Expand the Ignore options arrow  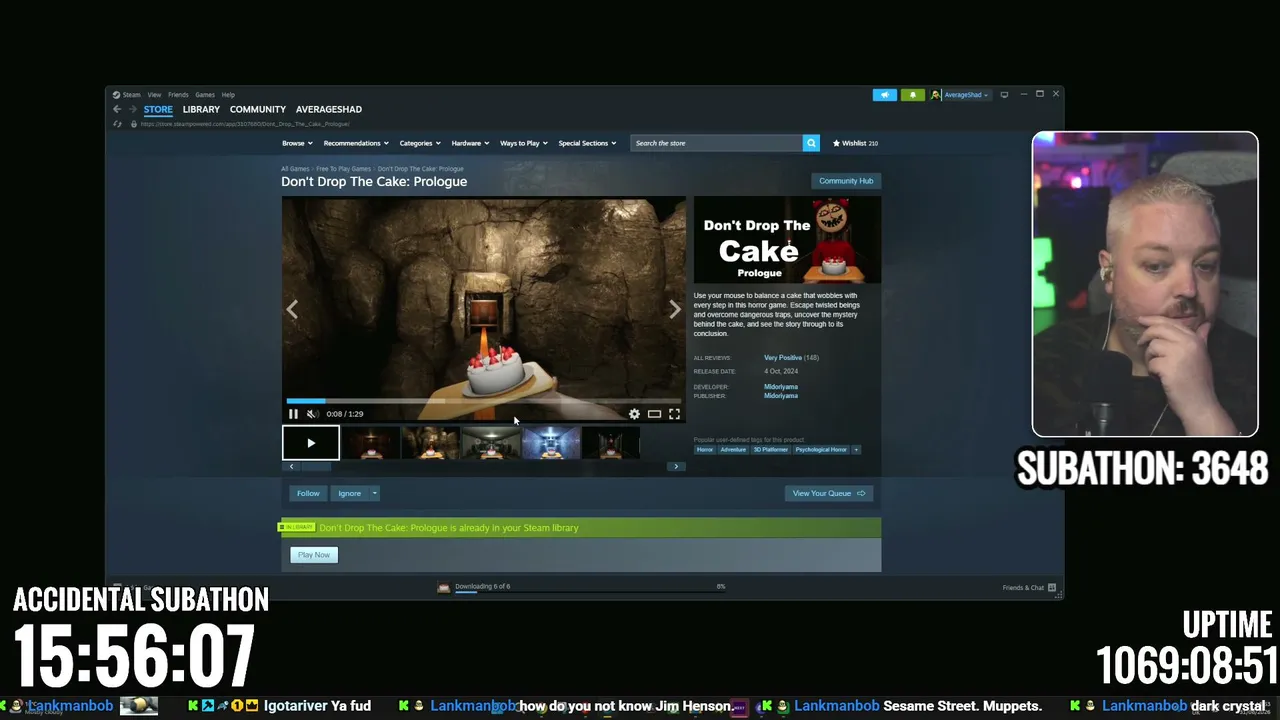pyautogui.click(x=375, y=493)
